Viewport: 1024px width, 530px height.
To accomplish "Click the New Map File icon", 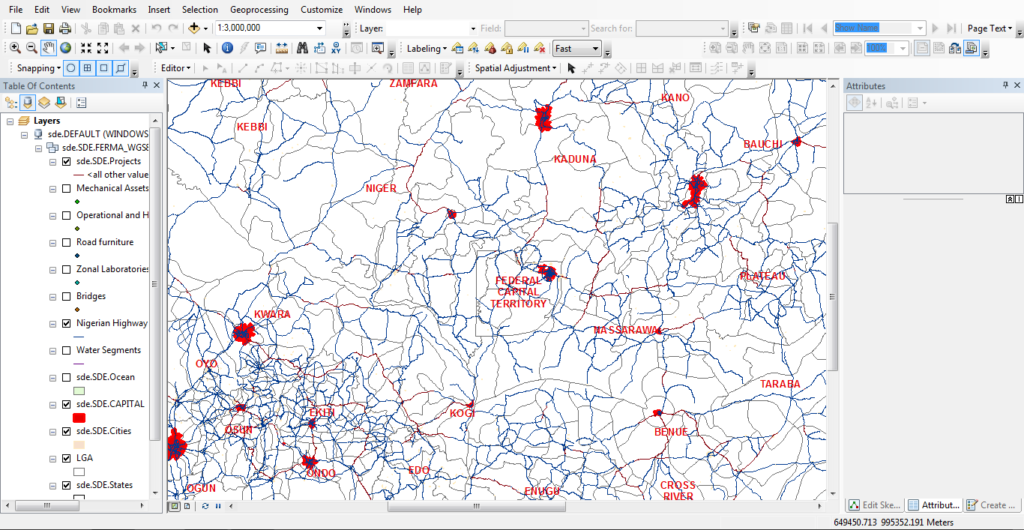I will (x=15, y=28).
